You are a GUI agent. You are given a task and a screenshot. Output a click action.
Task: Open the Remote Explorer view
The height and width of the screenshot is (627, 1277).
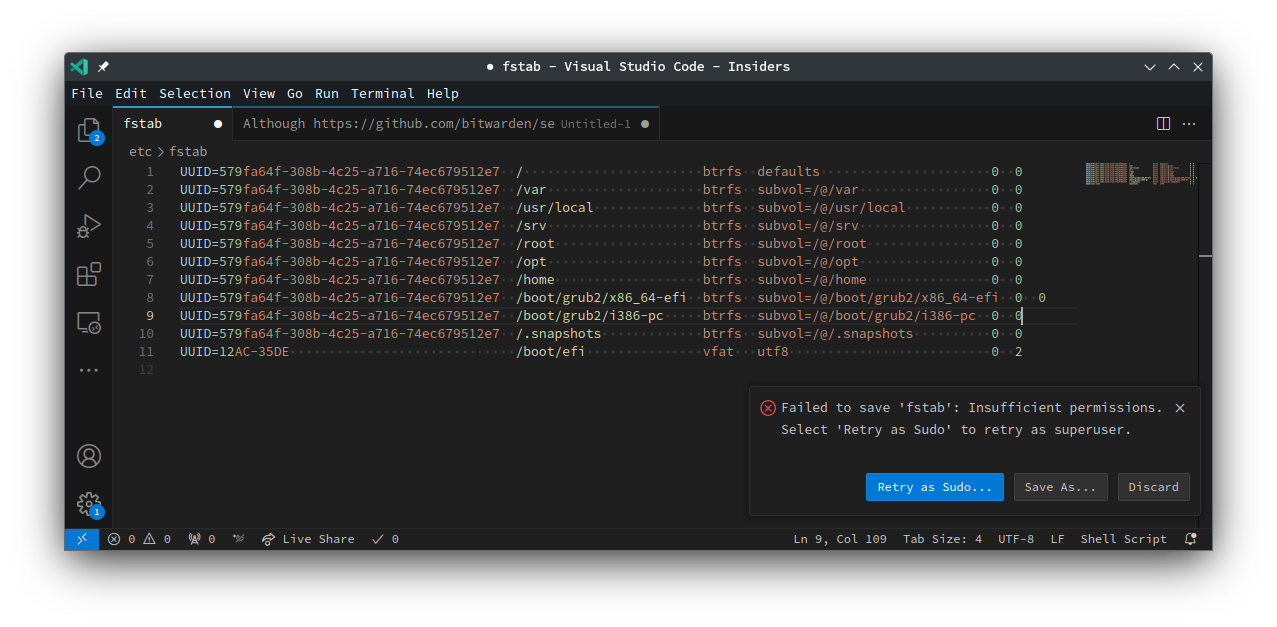coord(89,322)
